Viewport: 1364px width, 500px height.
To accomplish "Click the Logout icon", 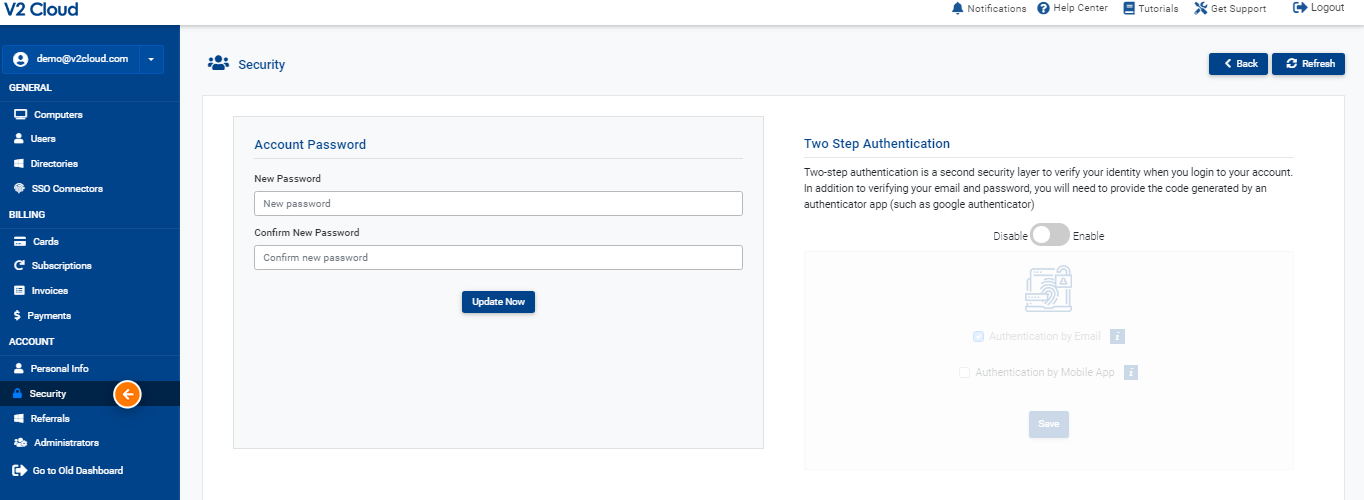I will tap(1300, 8).
